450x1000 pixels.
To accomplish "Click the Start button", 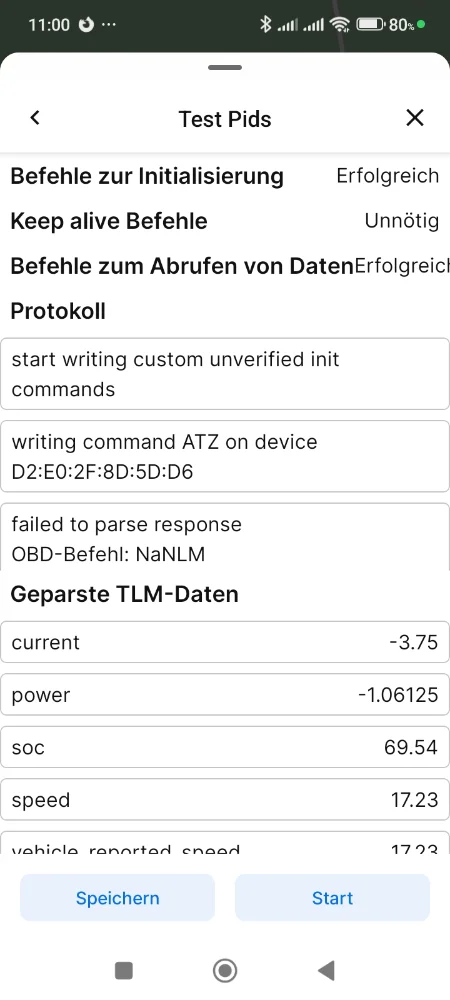I will pyautogui.click(x=332, y=898).
